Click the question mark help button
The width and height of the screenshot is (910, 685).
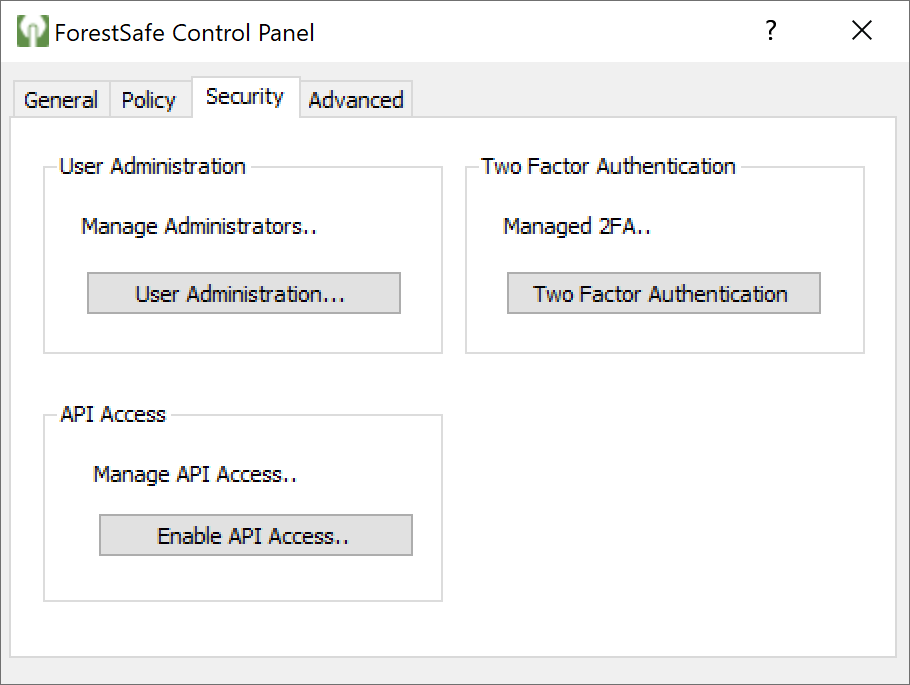point(771,31)
